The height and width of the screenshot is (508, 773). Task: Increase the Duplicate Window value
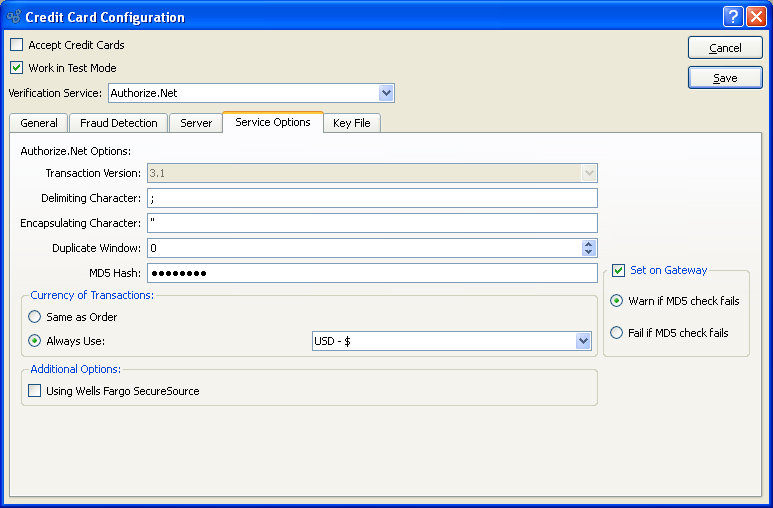(x=590, y=243)
